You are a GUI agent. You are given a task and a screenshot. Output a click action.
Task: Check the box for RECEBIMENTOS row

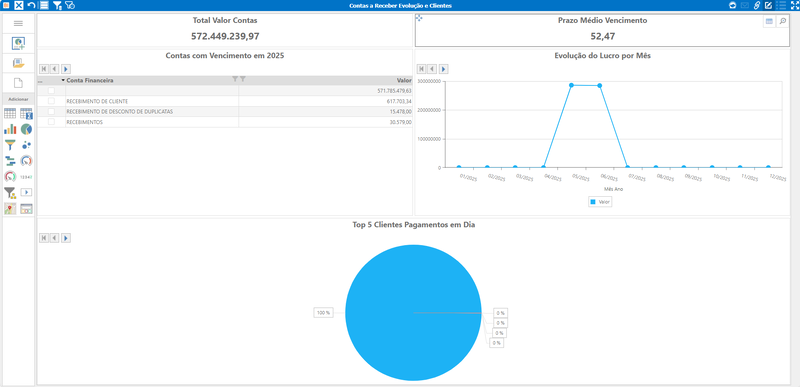[x=51, y=122]
